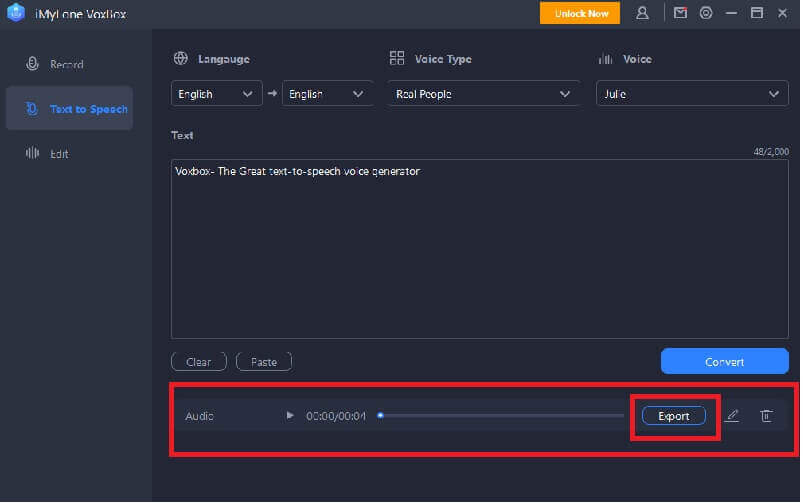Expand the source language English dropdown
803x503 pixels.
point(216,94)
